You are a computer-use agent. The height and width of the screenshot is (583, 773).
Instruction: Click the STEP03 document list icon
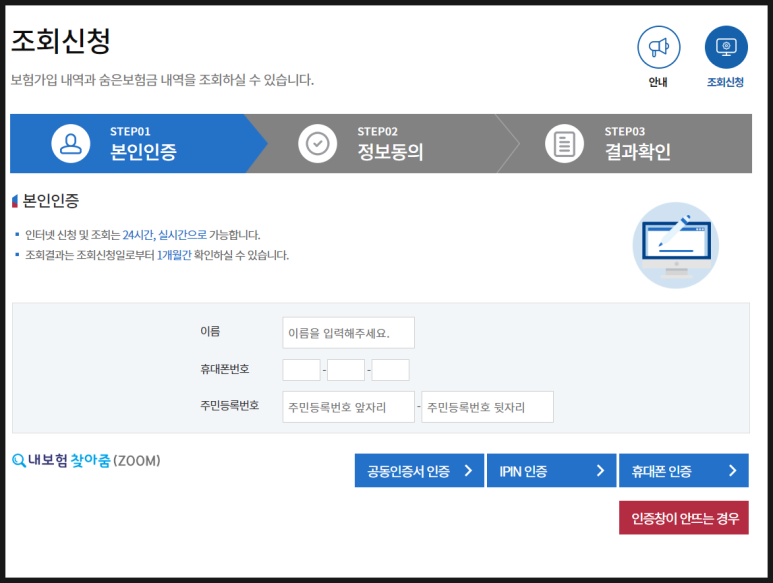click(564, 143)
